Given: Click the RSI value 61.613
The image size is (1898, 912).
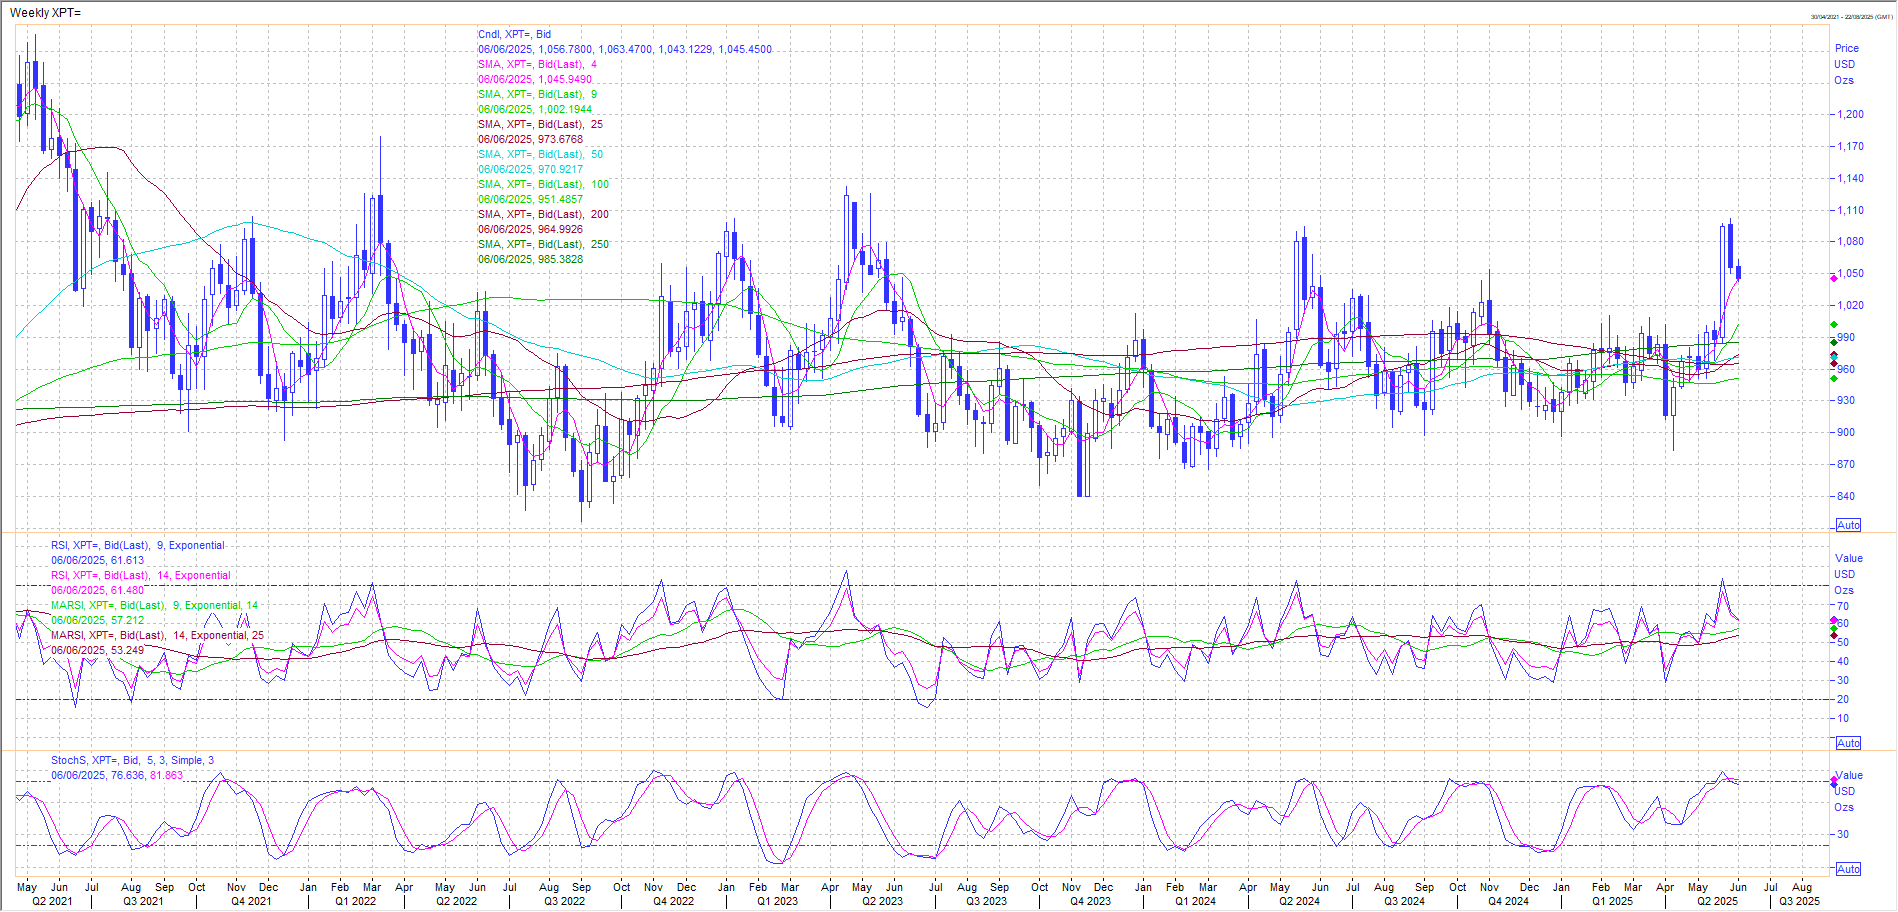Looking at the screenshot, I should [x=127, y=560].
